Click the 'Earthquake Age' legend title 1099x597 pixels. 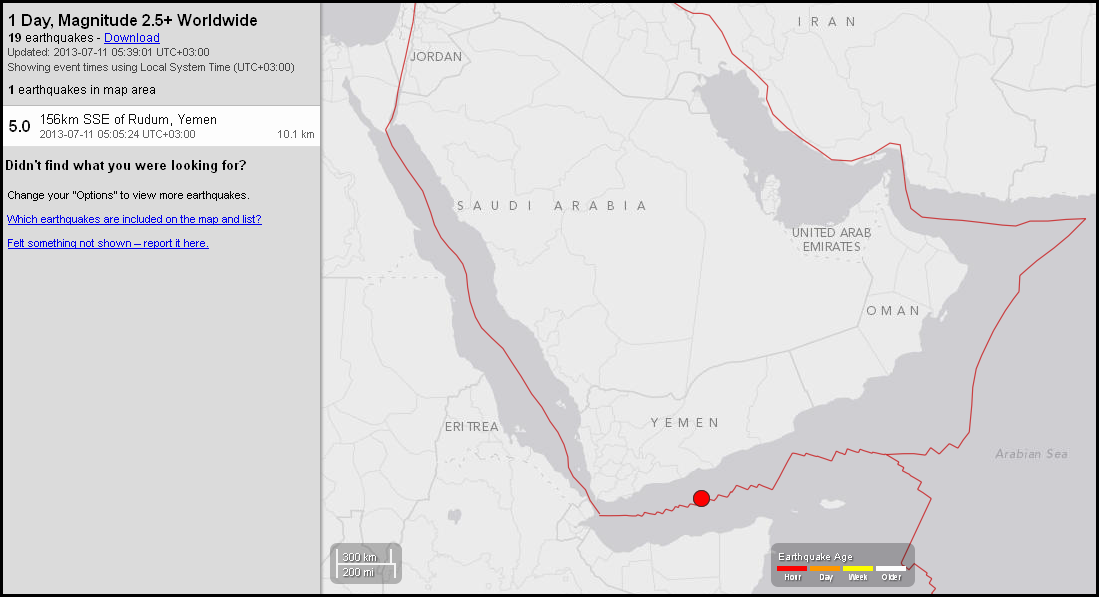click(x=815, y=557)
